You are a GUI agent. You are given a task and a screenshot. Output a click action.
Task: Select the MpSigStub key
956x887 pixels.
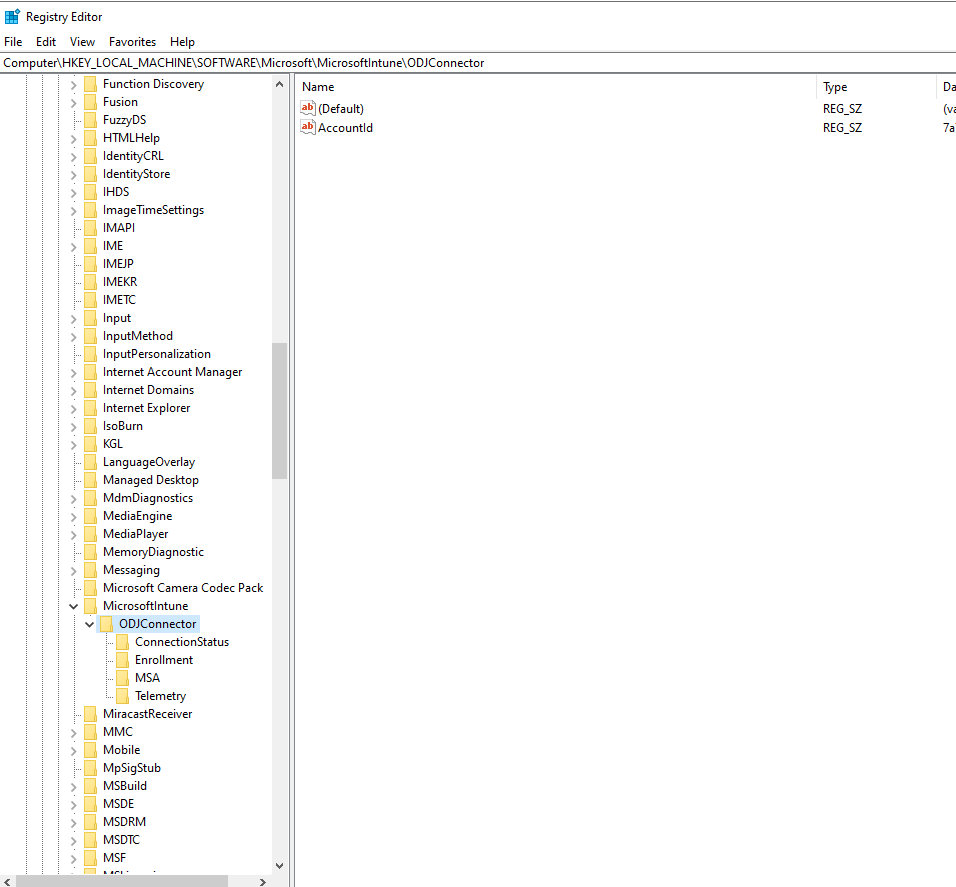pos(132,768)
